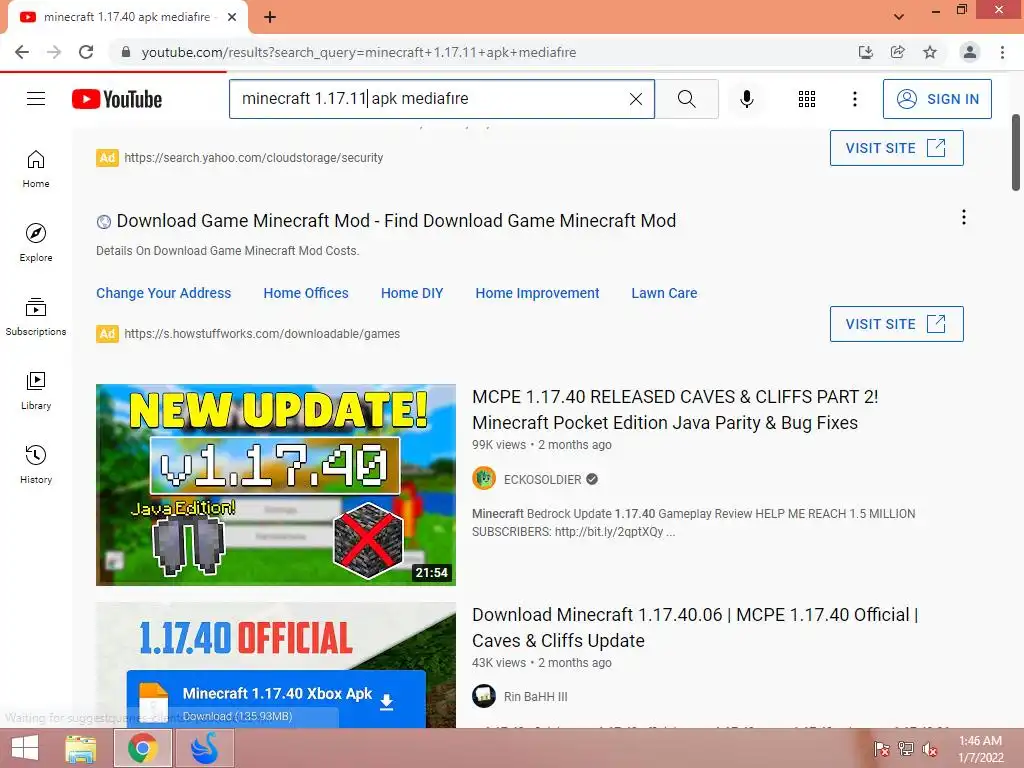
Task: Open the blue swan app on taskbar
Action: [x=204, y=748]
